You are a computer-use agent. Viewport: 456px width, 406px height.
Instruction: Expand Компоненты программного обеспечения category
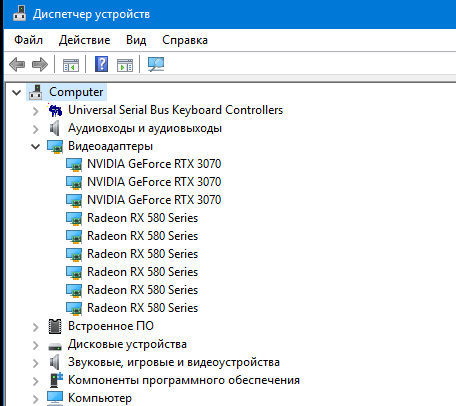coord(36,381)
